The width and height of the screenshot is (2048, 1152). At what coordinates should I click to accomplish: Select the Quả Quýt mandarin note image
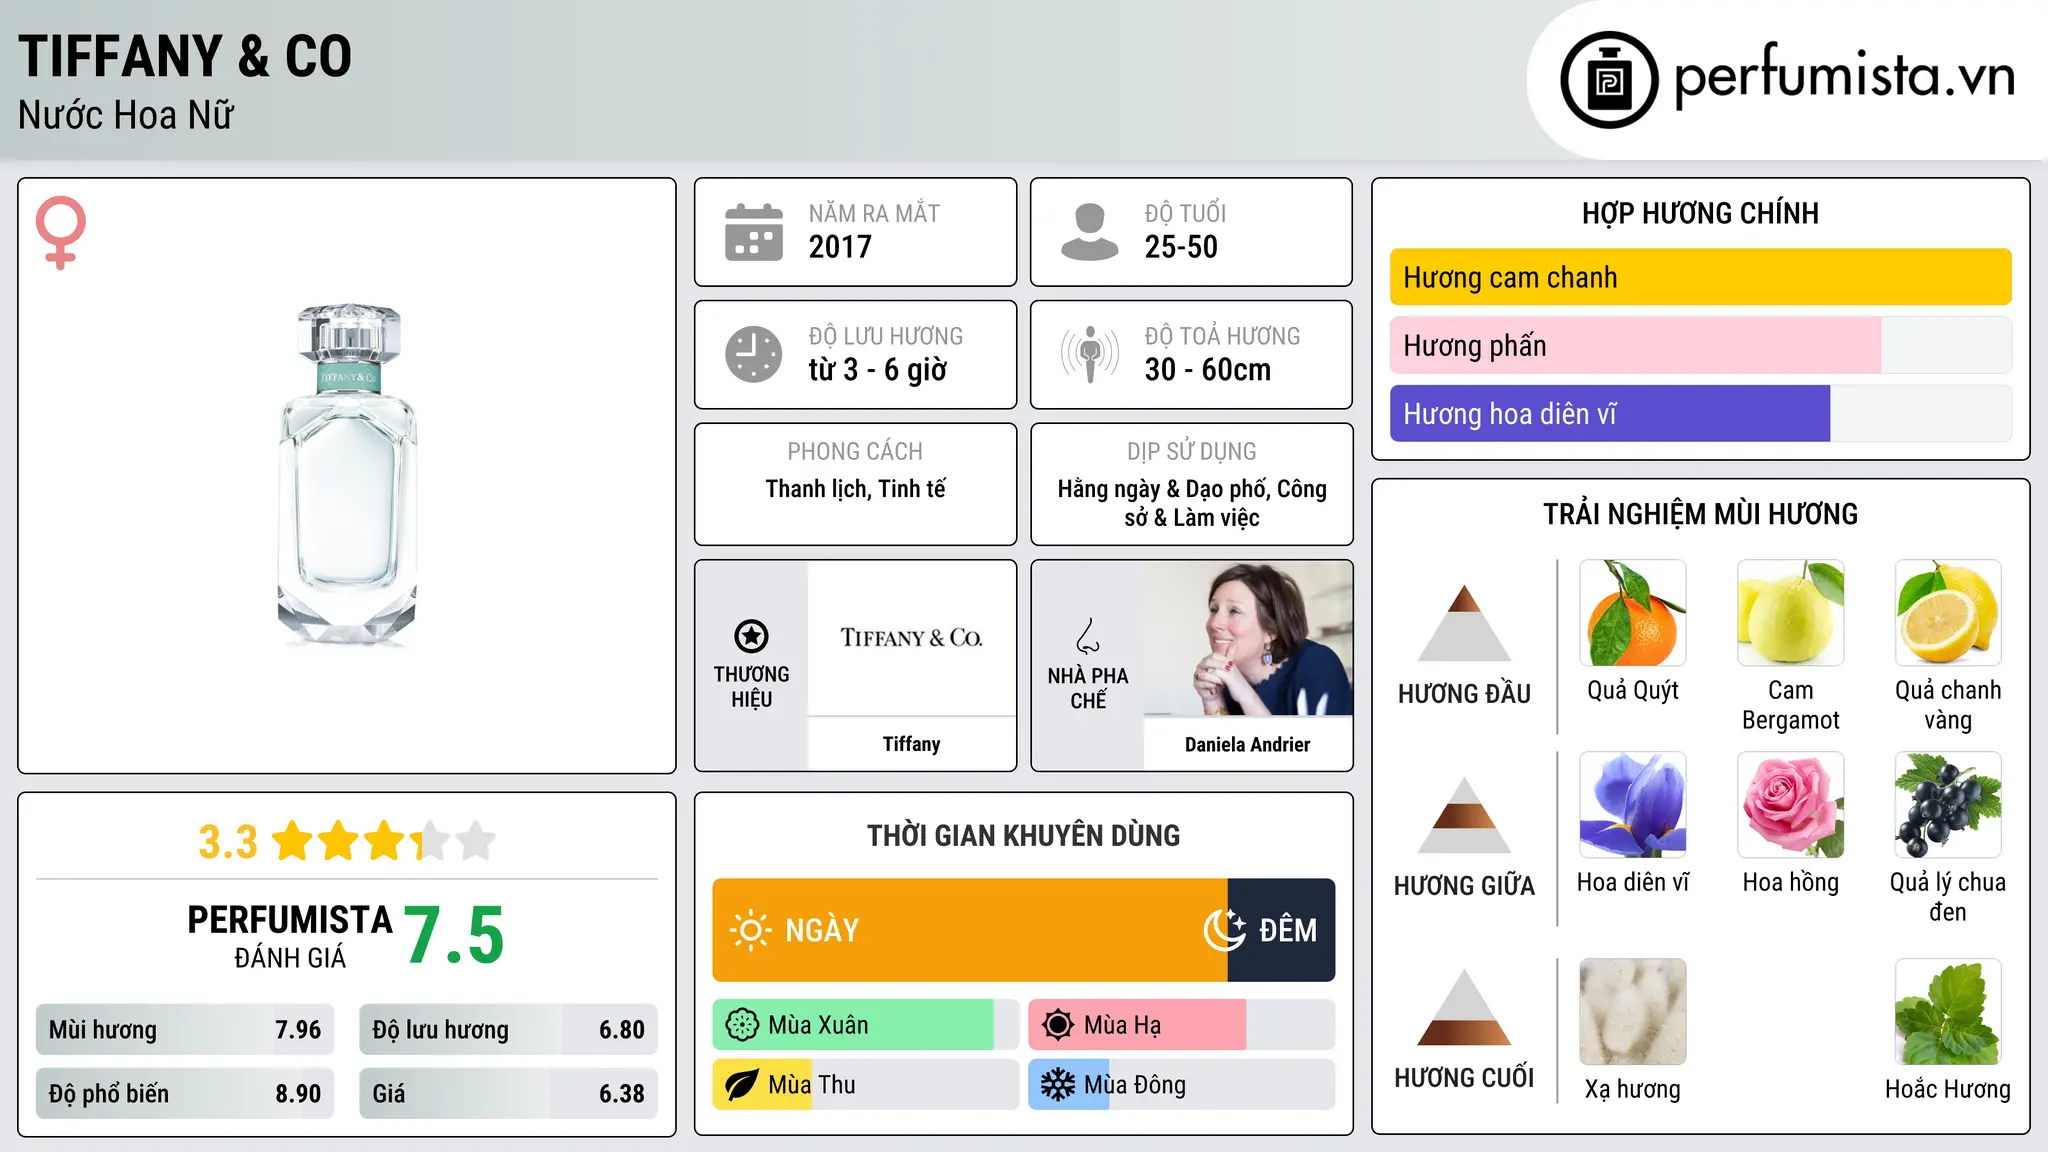(x=1633, y=613)
